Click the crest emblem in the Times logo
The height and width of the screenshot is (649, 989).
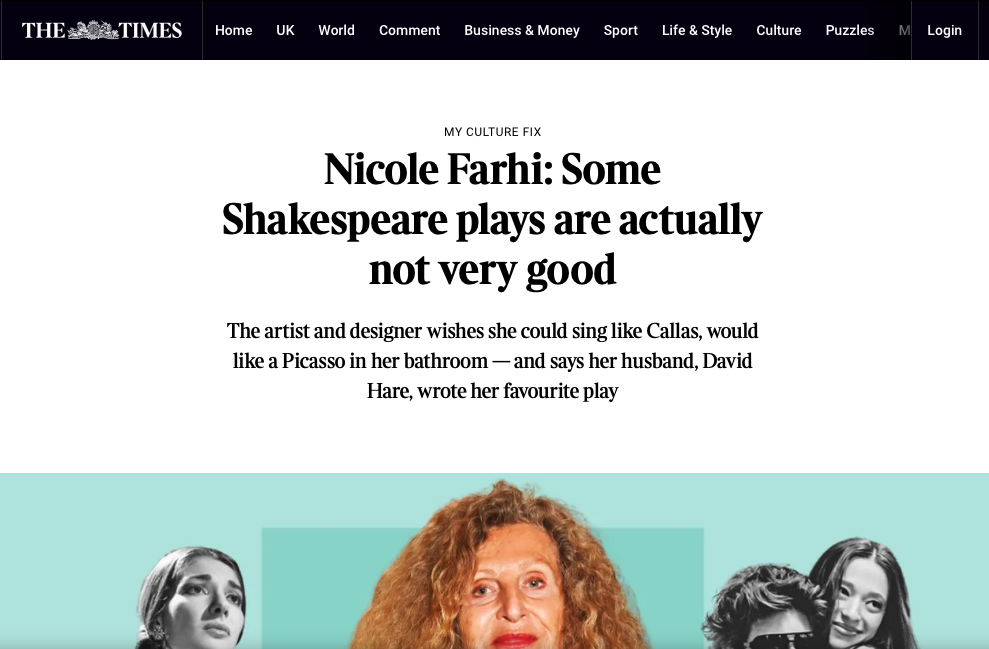pyautogui.click(x=93, y=30)
